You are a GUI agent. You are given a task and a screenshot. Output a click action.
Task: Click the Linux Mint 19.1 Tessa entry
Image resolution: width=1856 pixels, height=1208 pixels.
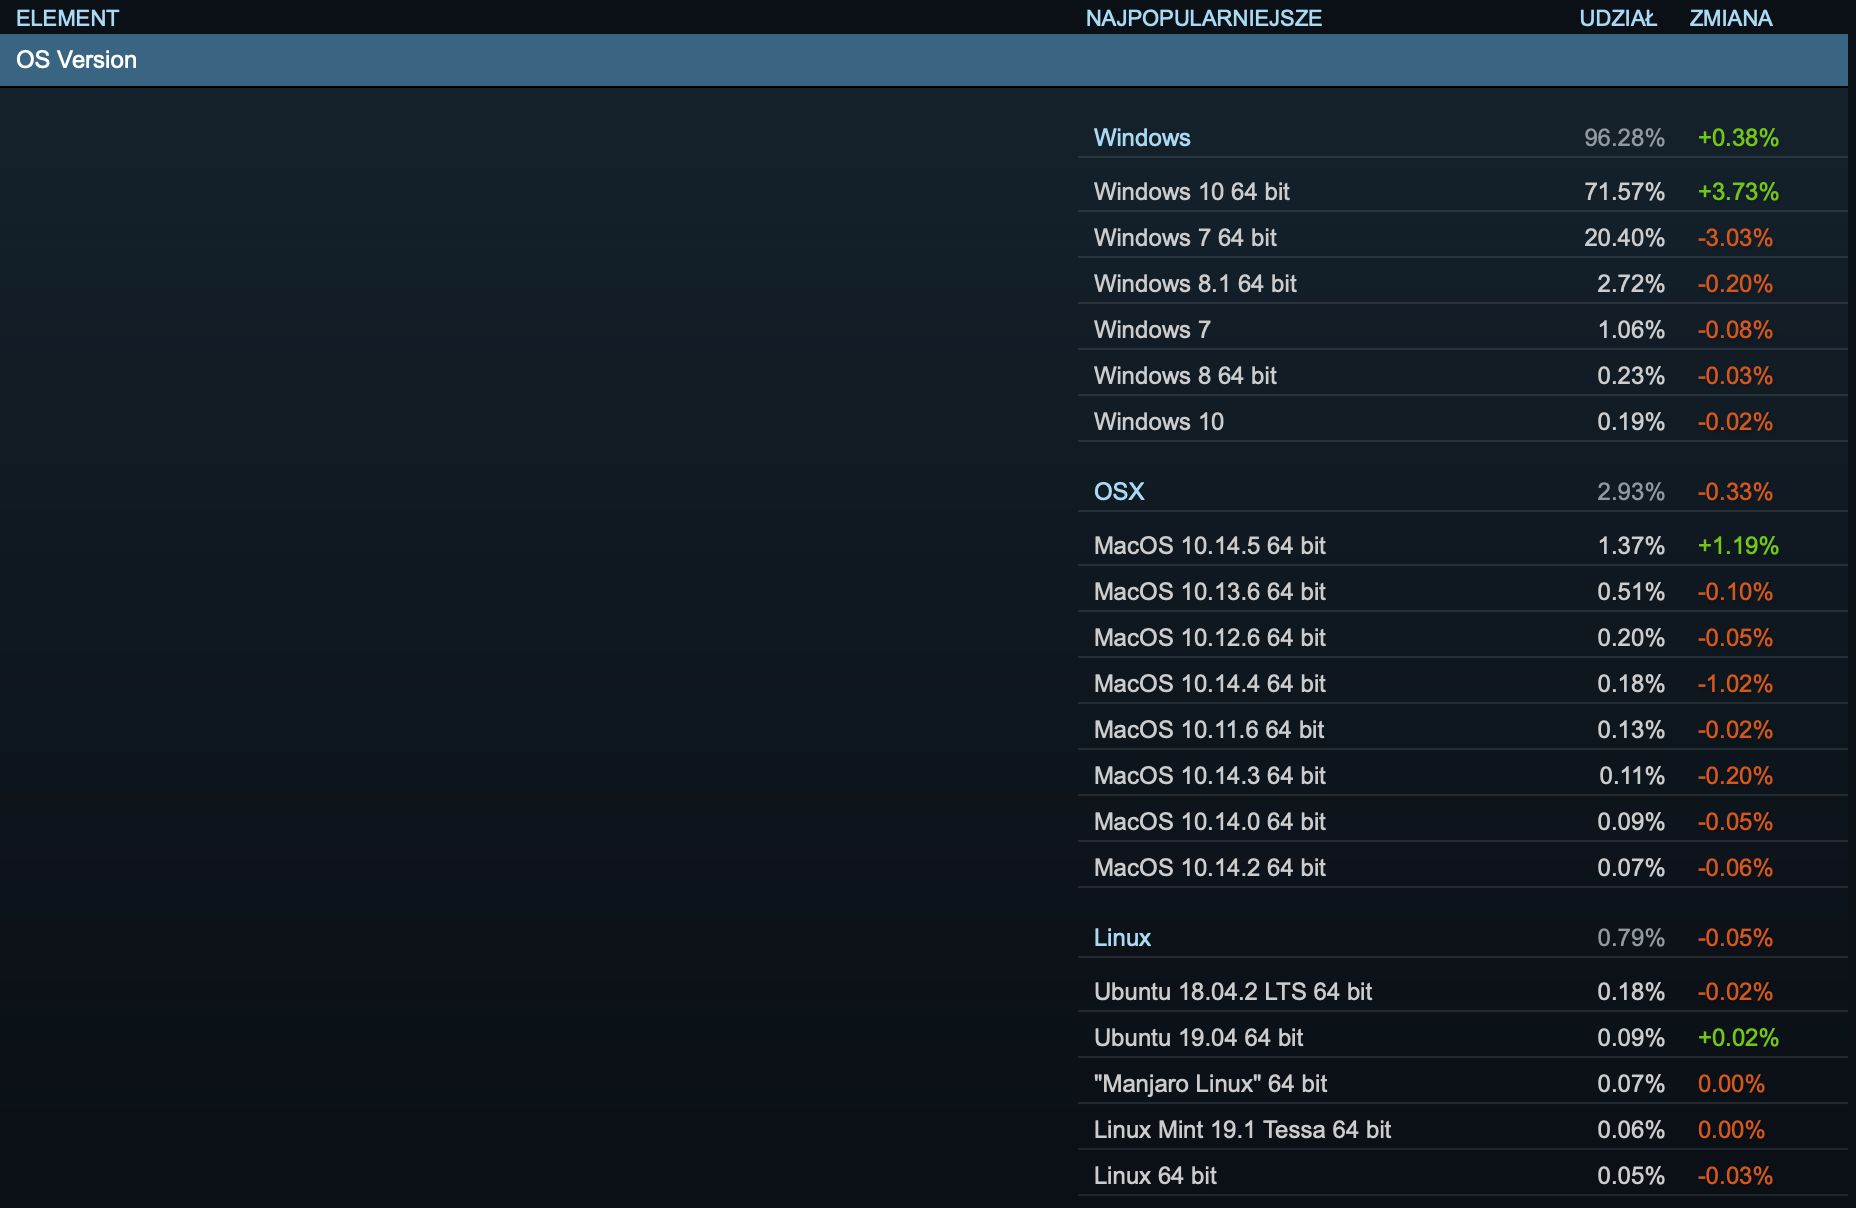(1243, 1130)
